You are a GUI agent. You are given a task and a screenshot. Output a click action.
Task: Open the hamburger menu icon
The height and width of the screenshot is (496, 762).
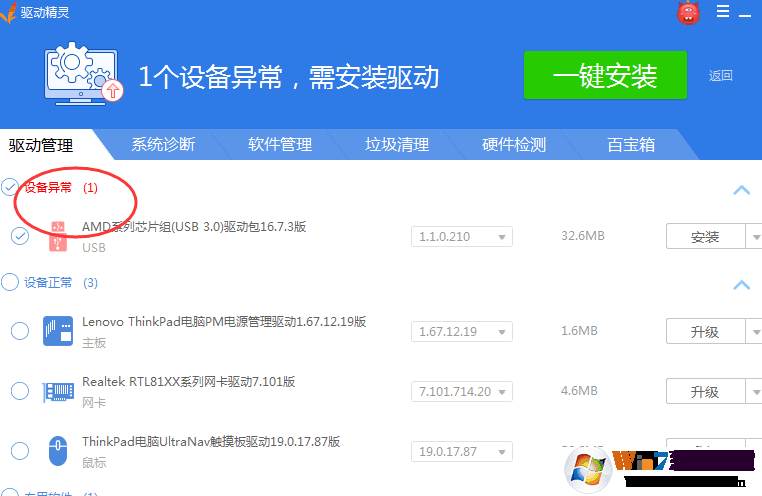point(723,11)
